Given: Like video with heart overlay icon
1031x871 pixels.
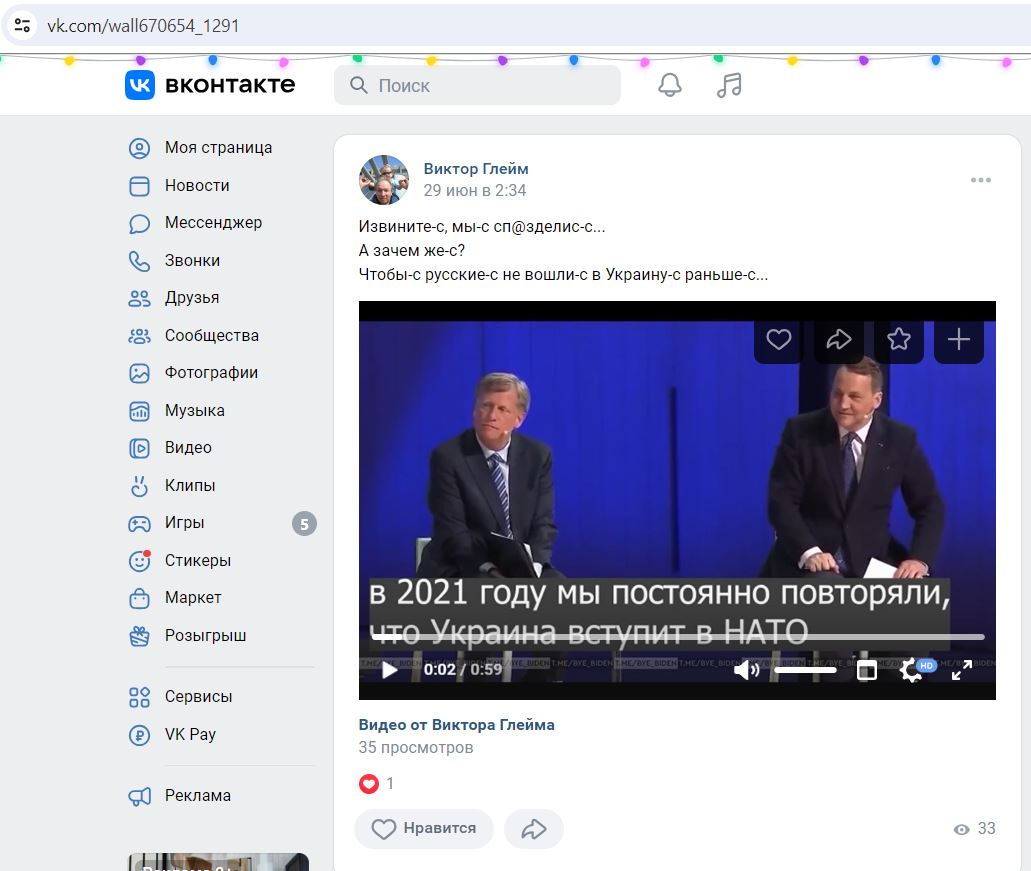Looking at the screenshot, I should [779, 339].
